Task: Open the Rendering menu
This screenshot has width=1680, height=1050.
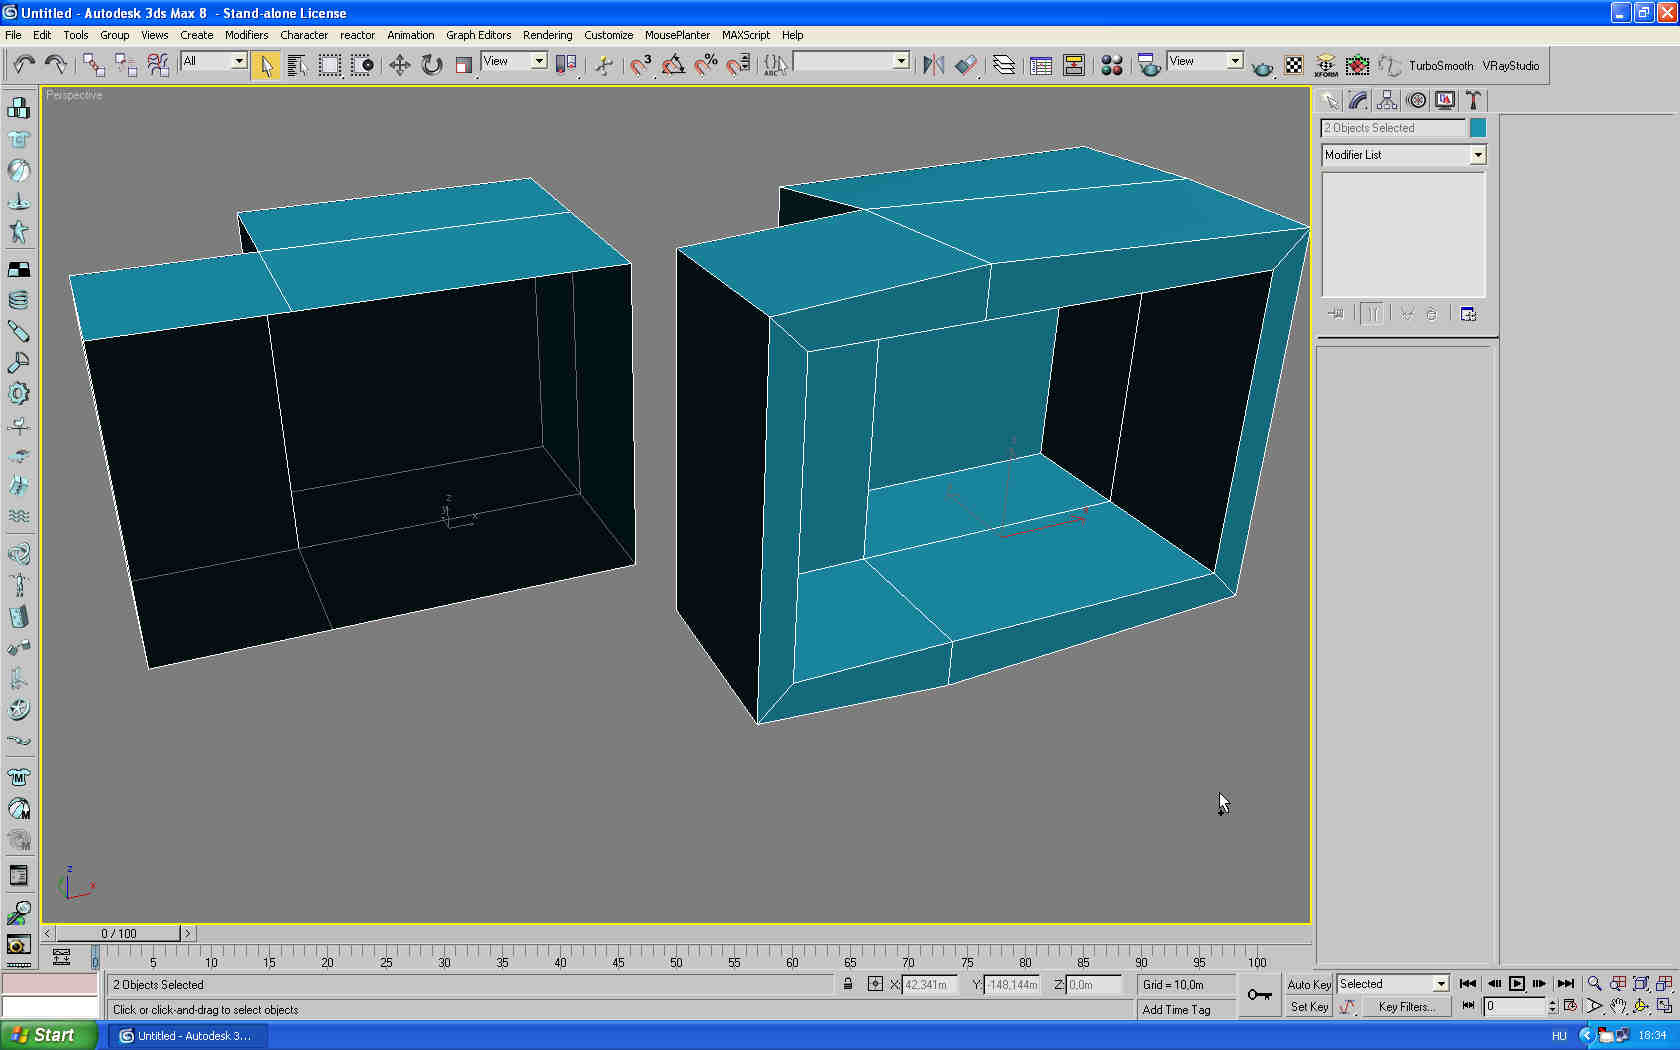Action: 547,35
